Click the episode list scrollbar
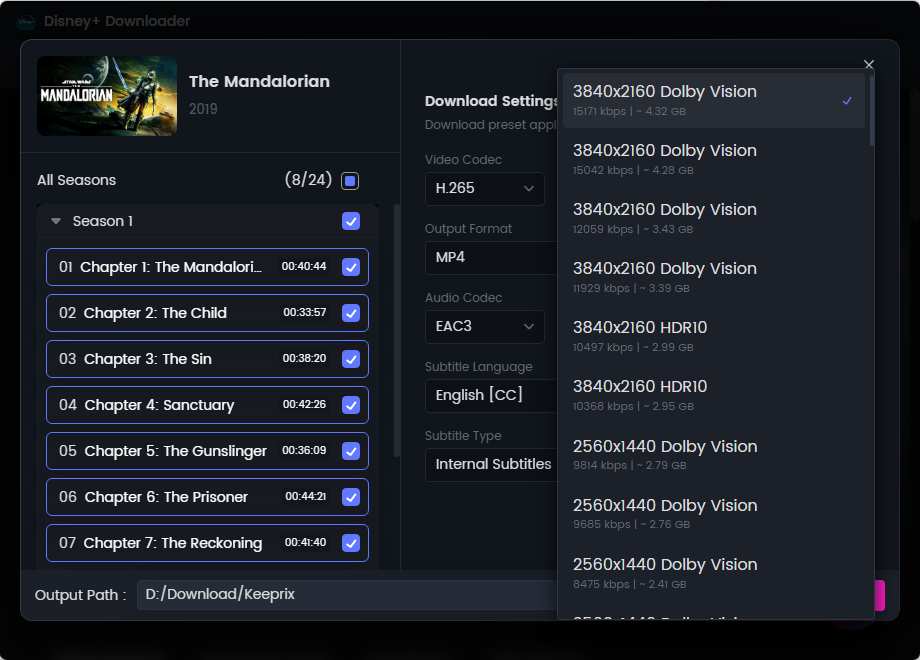920x660 pixels. tap(397, 330)
